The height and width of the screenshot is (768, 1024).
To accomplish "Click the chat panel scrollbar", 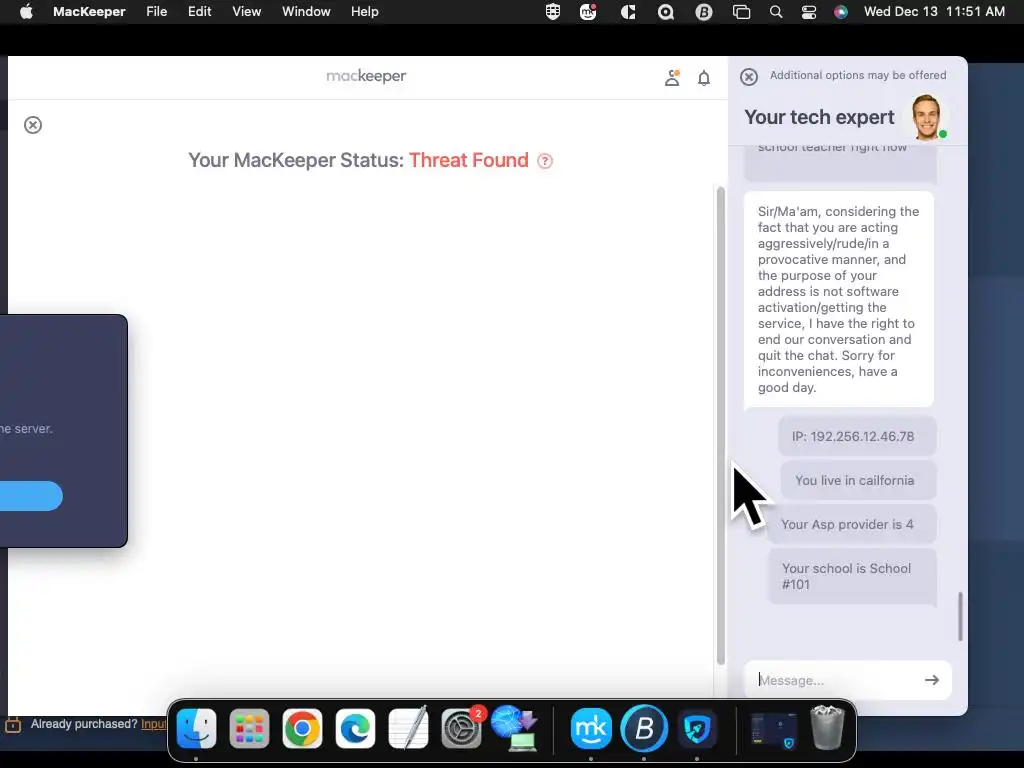I will (x=960, y=616).
